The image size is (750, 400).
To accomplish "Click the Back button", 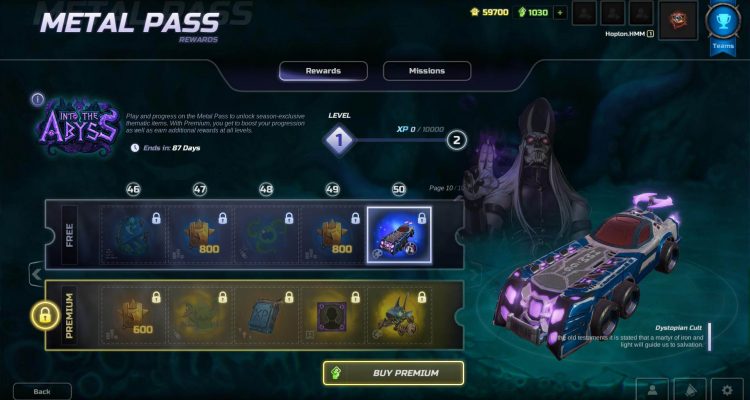I will (x=42, y=391).
